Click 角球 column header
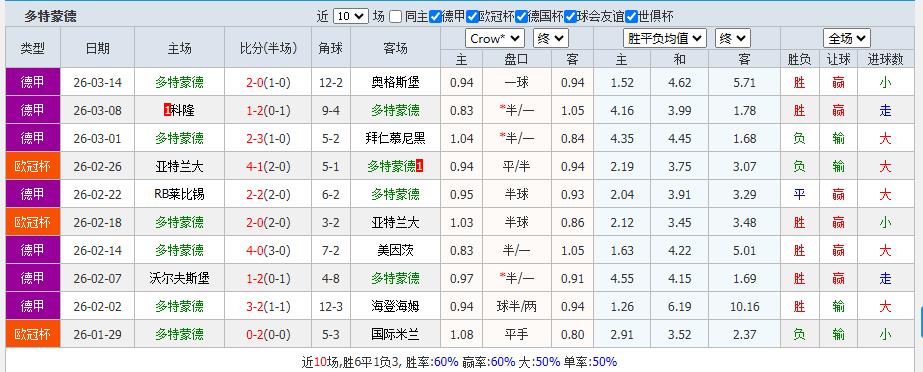The image size is (923, 372). point(331,47)
